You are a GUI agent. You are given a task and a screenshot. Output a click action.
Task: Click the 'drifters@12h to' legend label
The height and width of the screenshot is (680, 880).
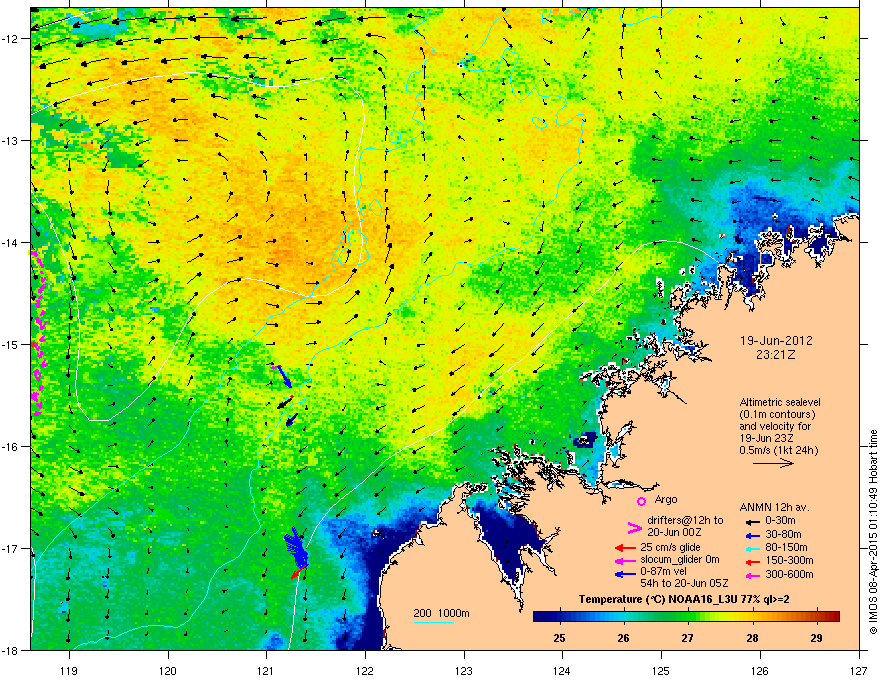685,520
